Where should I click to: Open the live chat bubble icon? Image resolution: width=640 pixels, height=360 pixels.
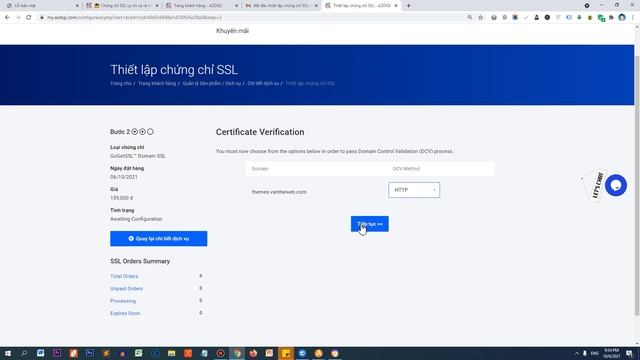pos(616,185)
